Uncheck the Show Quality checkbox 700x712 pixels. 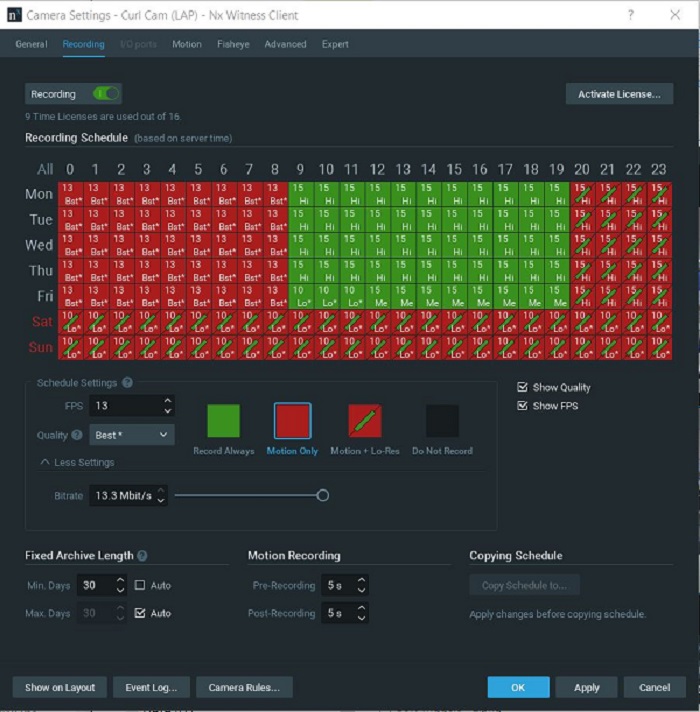(523, 387)
